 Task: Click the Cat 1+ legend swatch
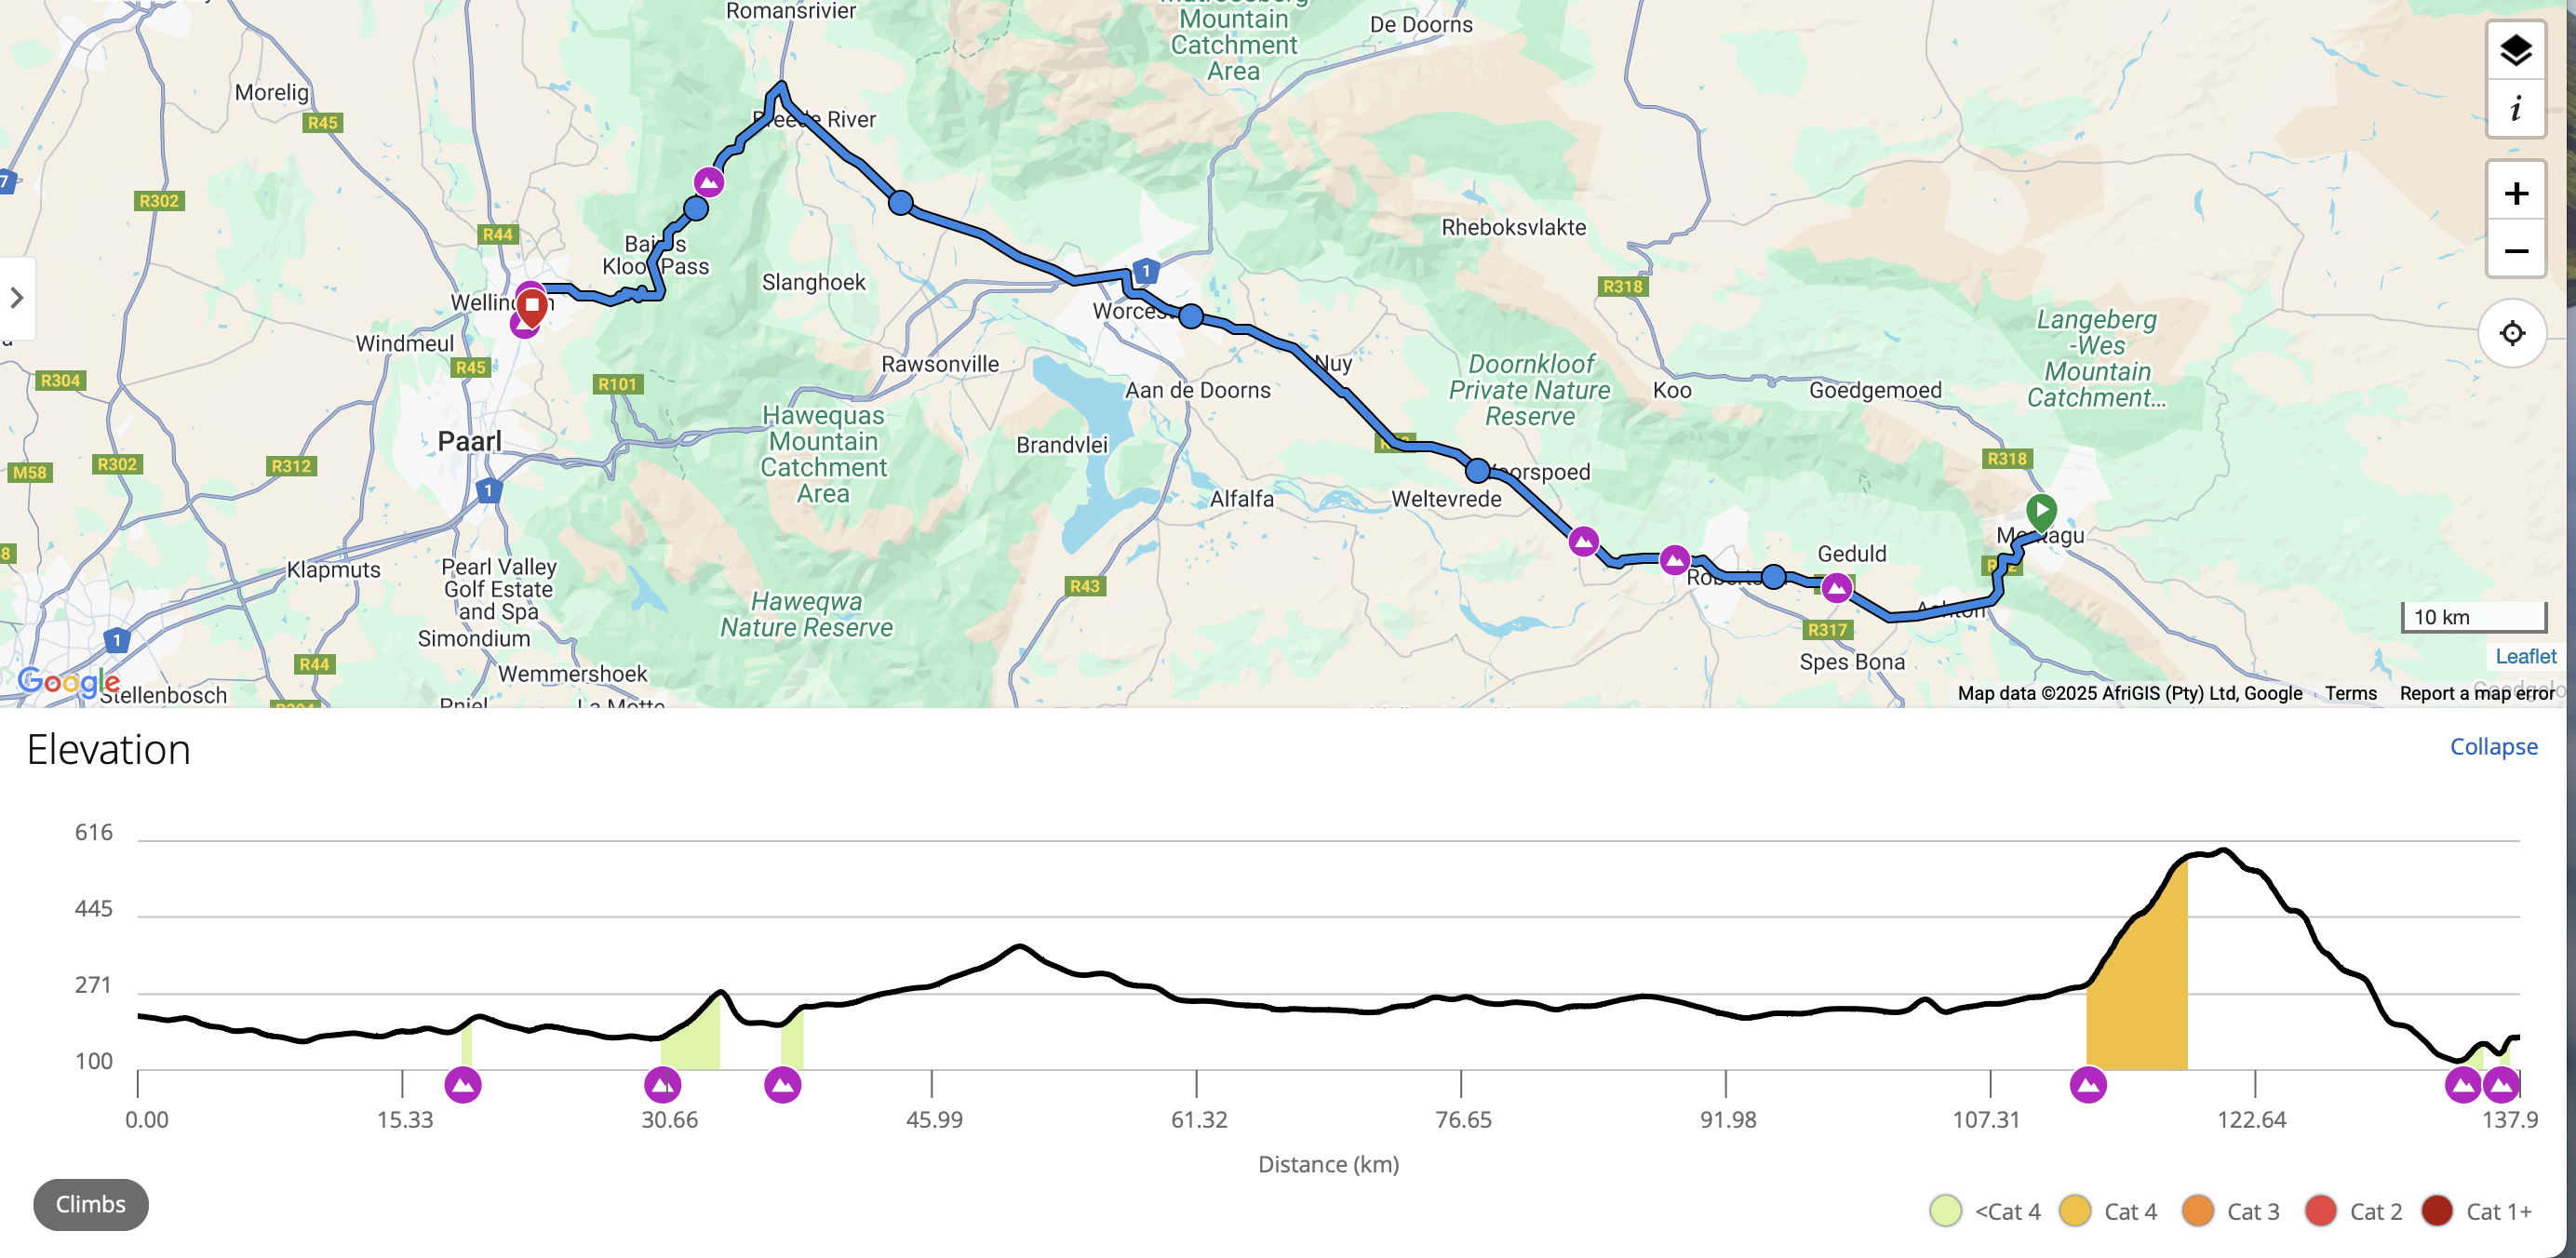pos(2437,1211)
